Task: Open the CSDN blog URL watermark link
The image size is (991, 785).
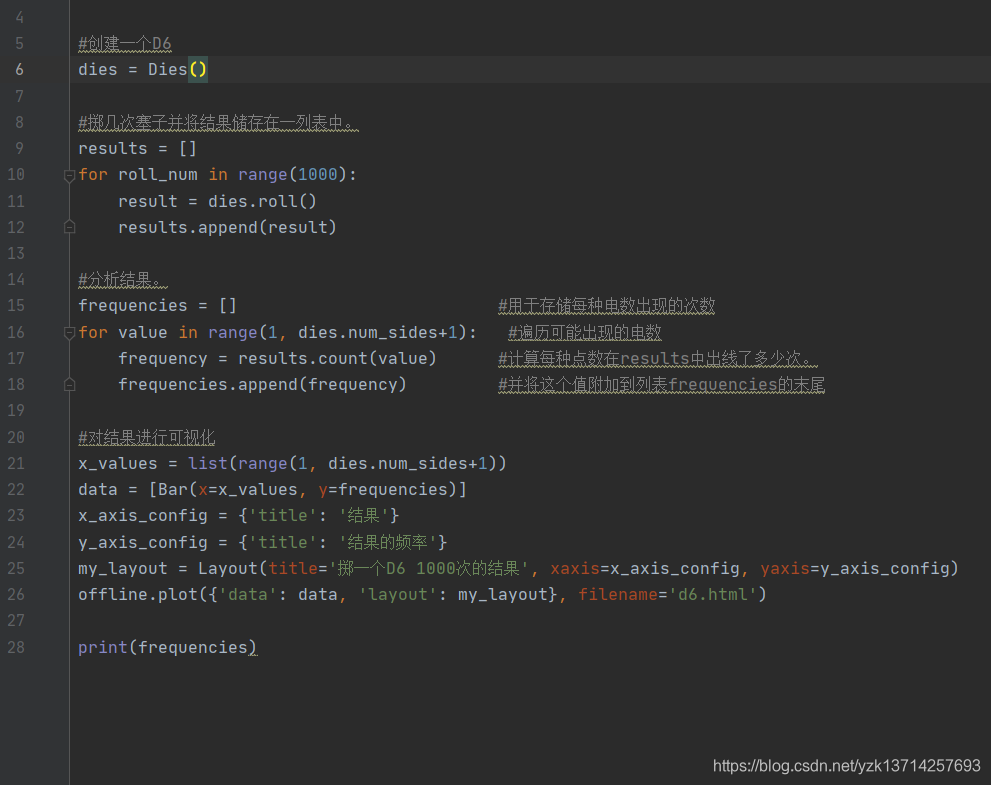Action: coord(845,765)
